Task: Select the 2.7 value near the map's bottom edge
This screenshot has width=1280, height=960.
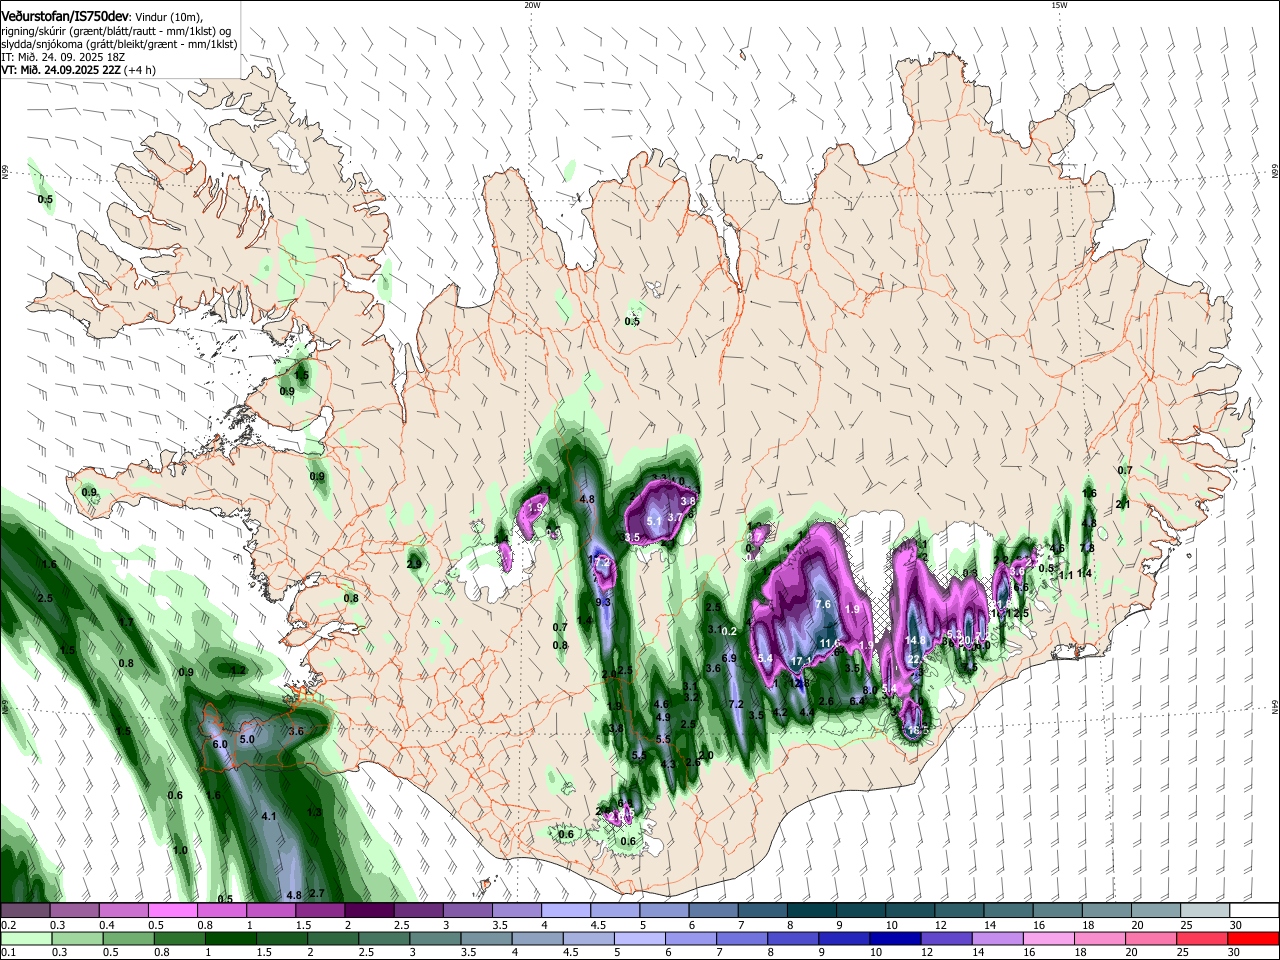Action: click(x=318, y=893)
